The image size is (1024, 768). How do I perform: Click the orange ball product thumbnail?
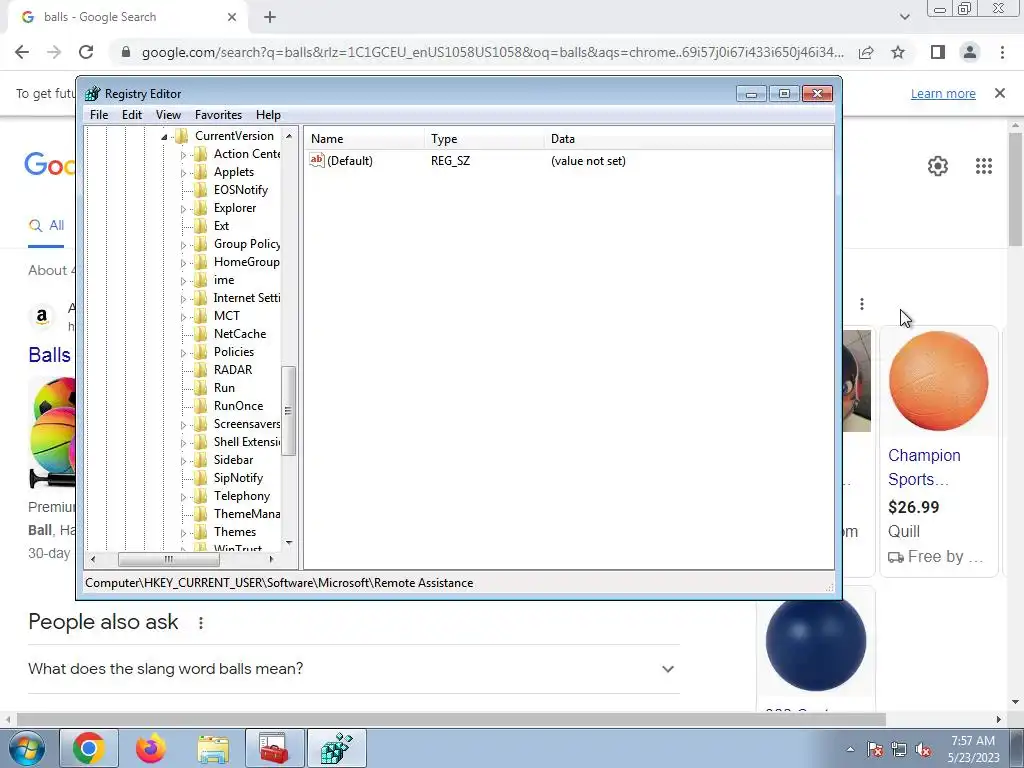point(938,381)
